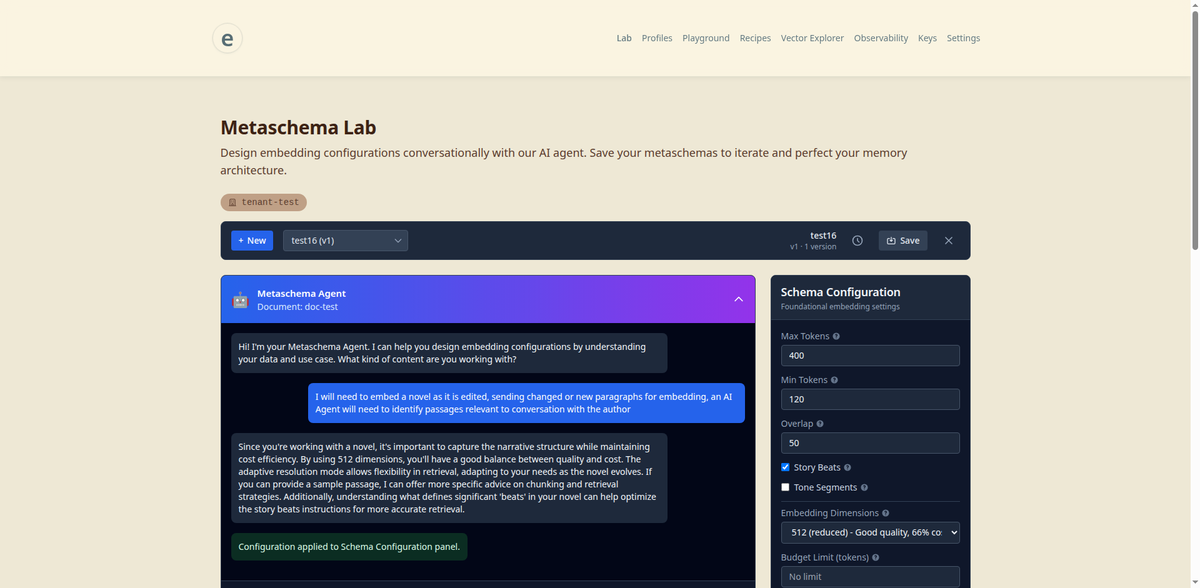Screen dimensions: 1200x588
Task: Collapse the Metaschema Agent chat panel
Action: point(738,299)
